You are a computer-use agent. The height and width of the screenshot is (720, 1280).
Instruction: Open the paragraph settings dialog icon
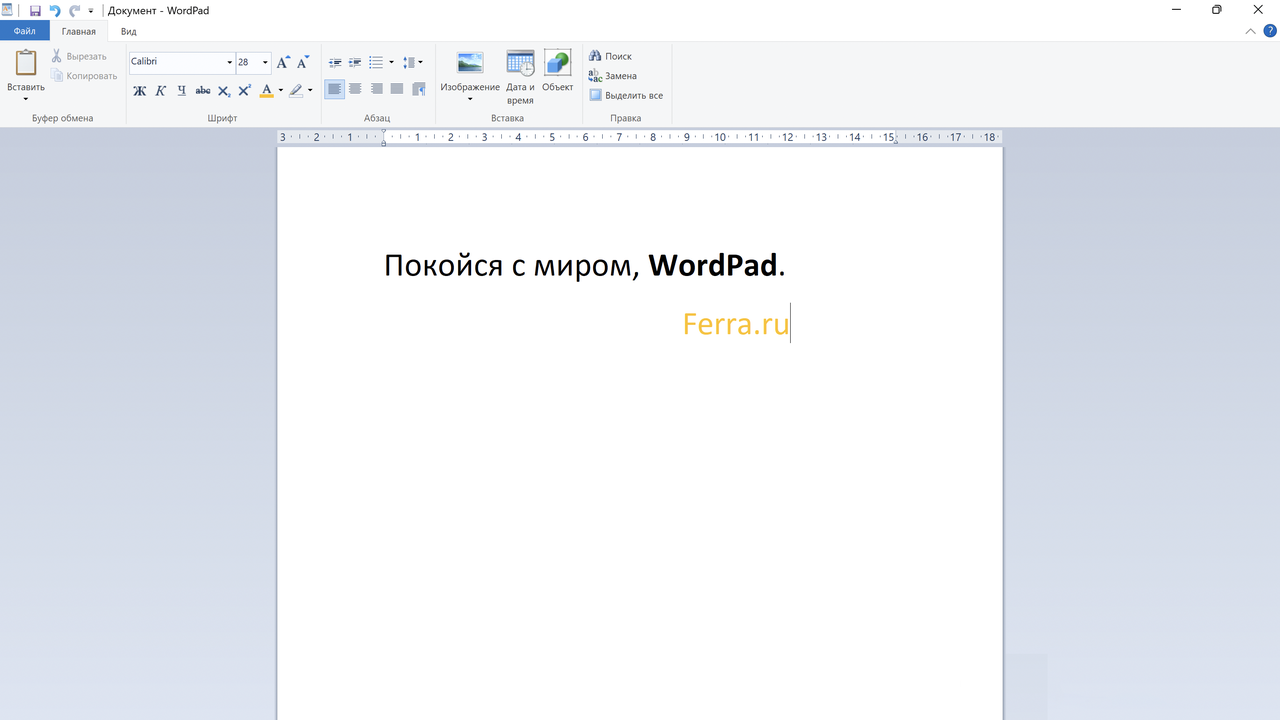click(x=418, y=89)
